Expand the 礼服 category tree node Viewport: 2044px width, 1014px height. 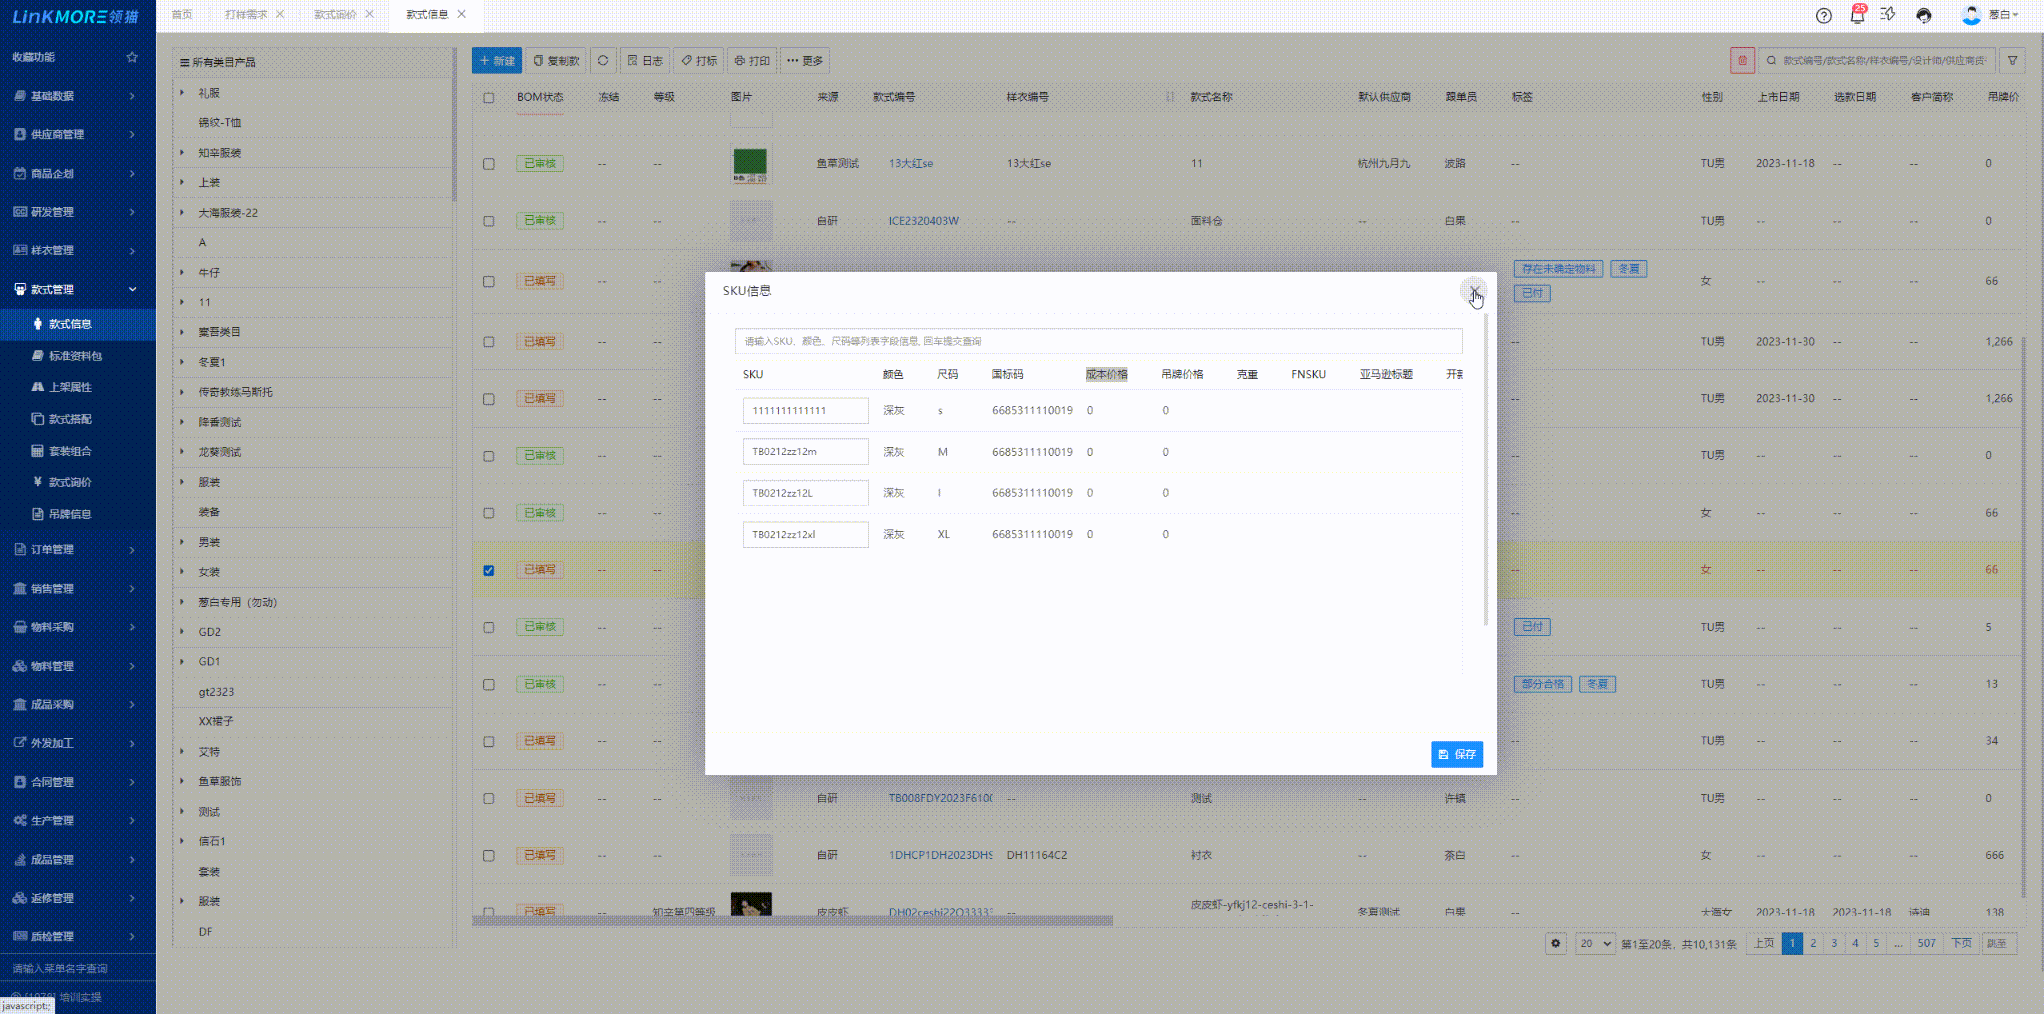(182, 93)
